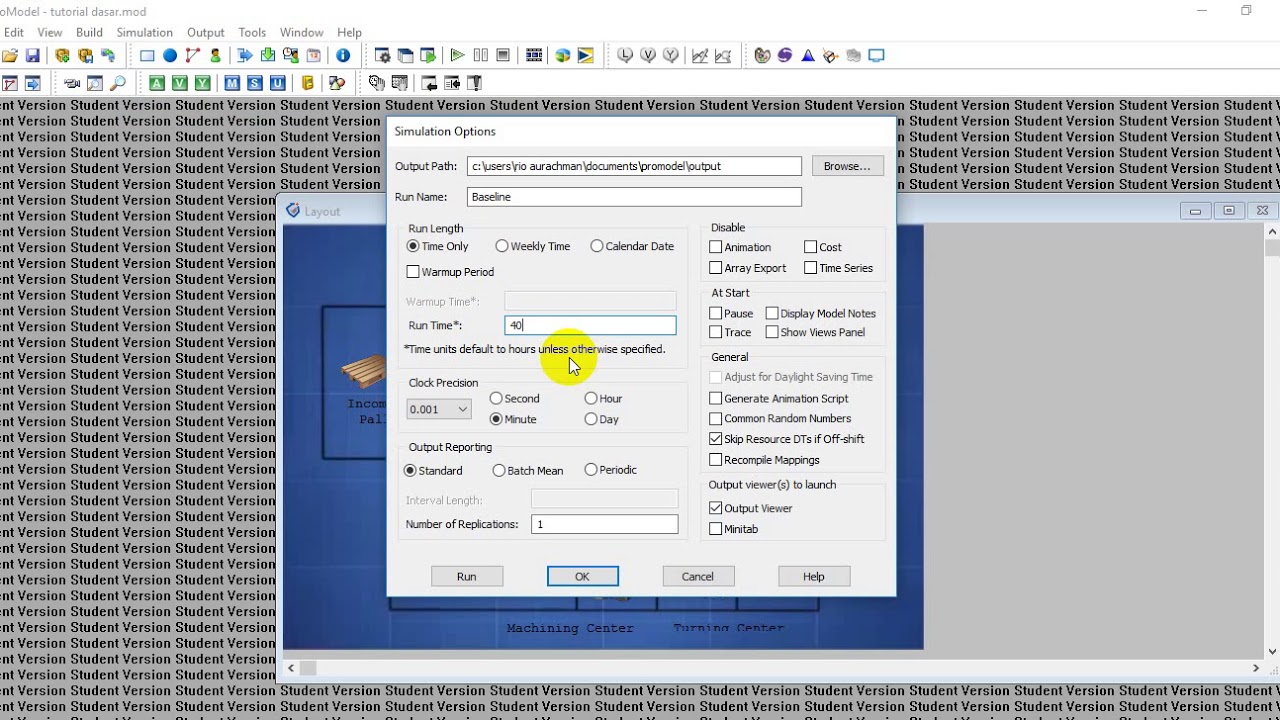
Task: Open the Window menu
Action: click(x=301, y=33)
